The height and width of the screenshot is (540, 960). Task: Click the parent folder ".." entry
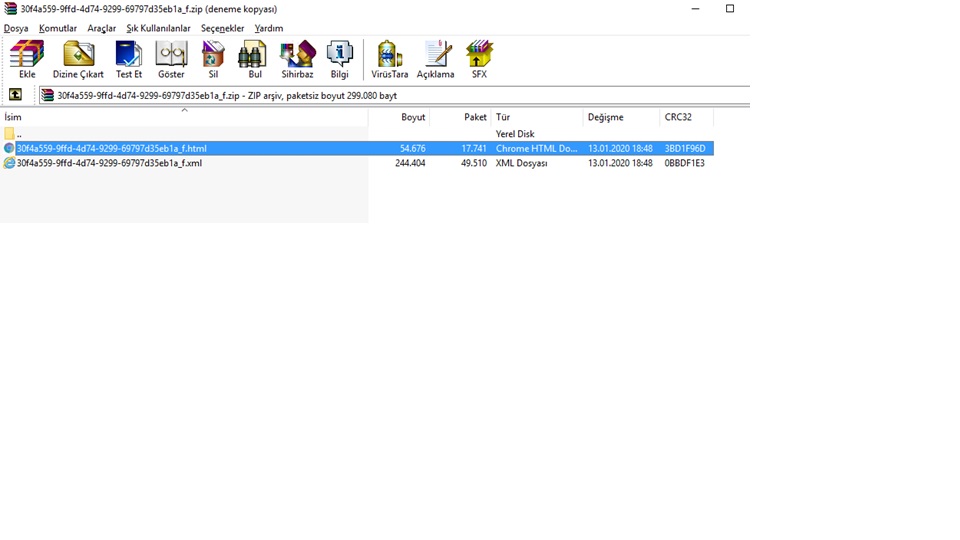tap(18, 134)
